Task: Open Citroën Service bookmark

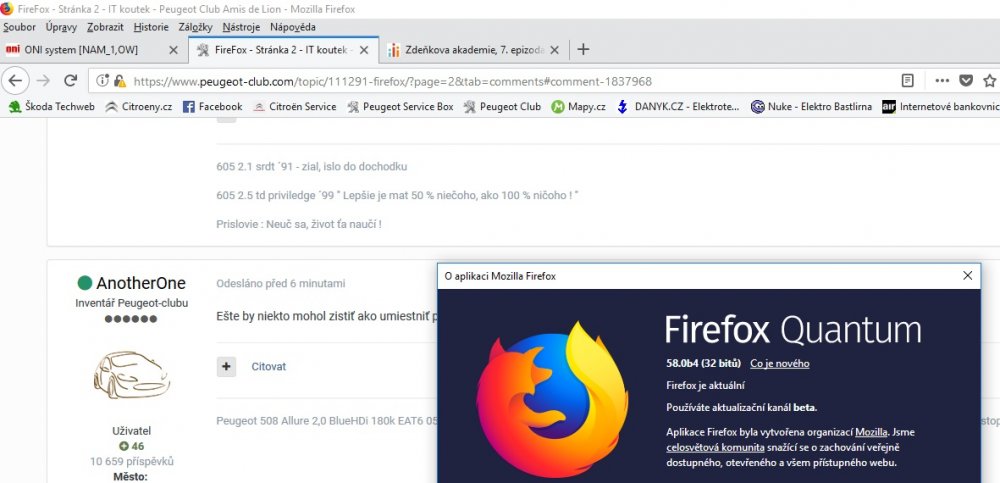Action: point(294,107)
